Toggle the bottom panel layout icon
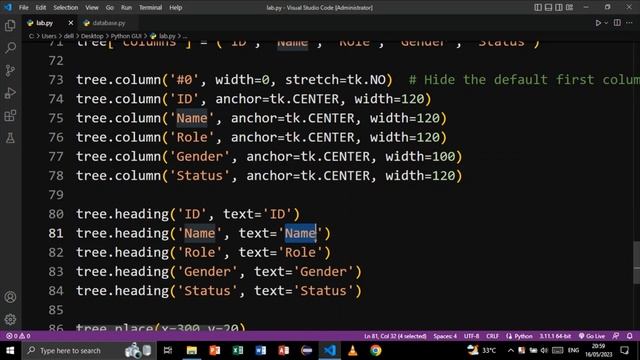The image size is (640, 360). click(x=549, y=7)
